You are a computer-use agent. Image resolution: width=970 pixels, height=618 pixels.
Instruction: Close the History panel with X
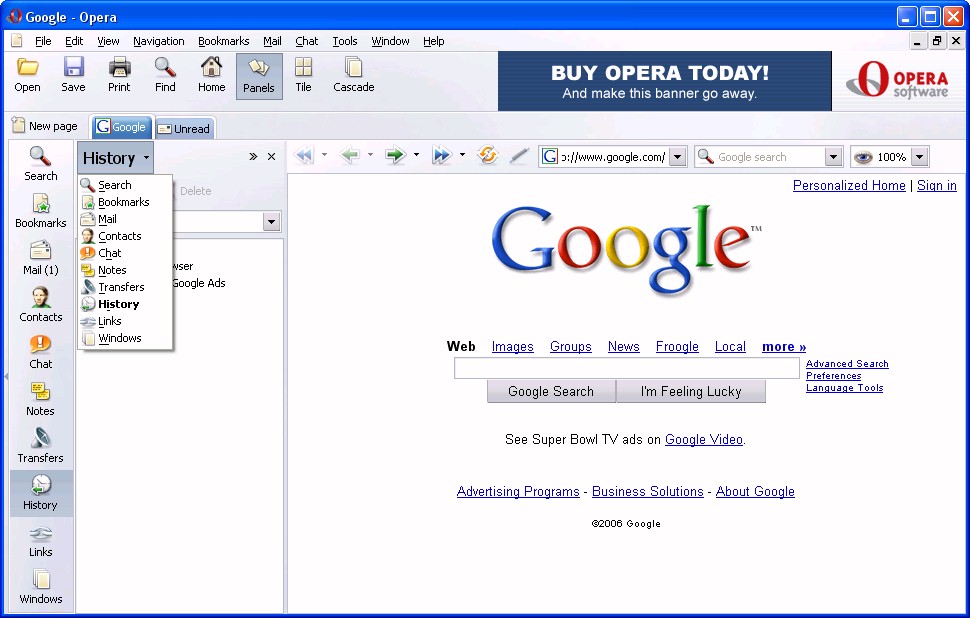point(271,157)
